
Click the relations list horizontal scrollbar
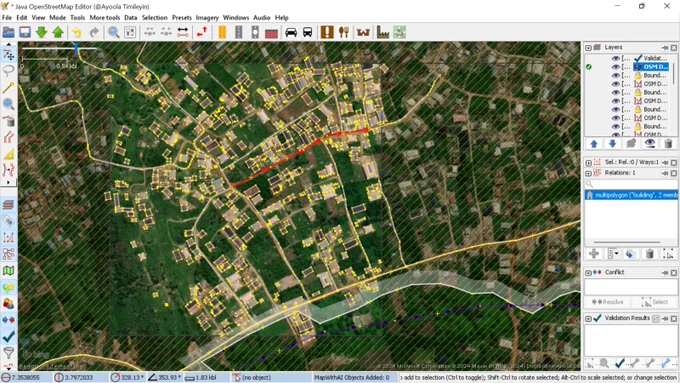627,242
